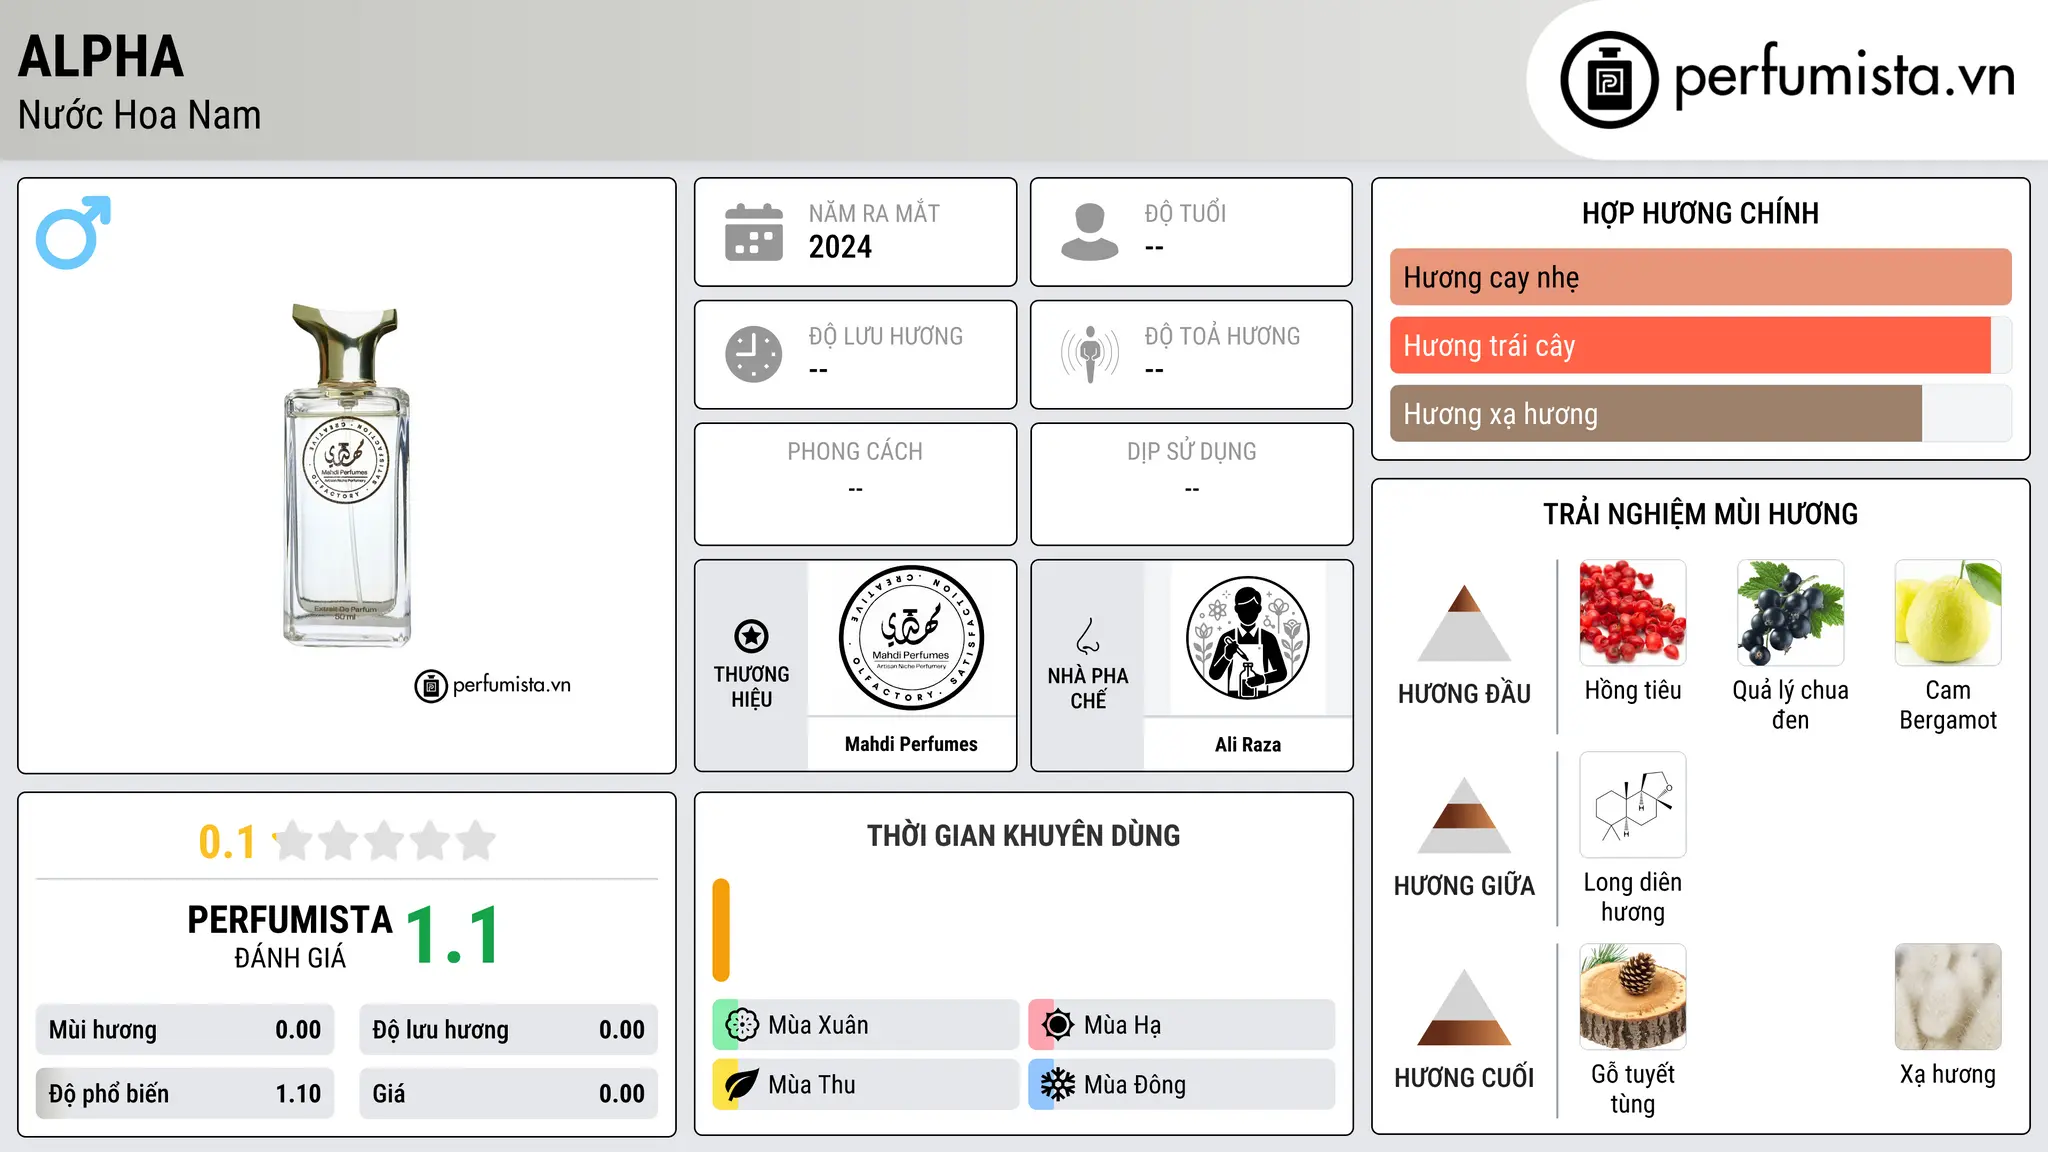
Task: Click the Gỗ tuyết tùng note label
Action: (x=1633, y=1089)
